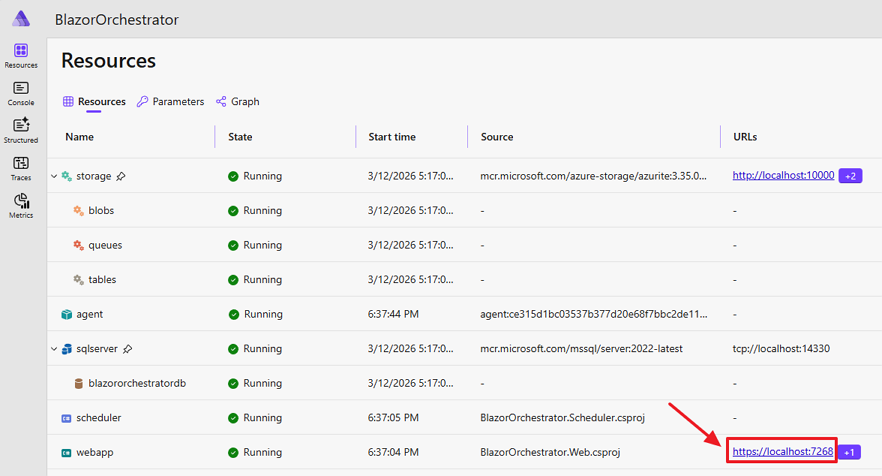The image size is (882, 476).
Task: Show additional webapp URLs via +1 badge
Action: 849,452
